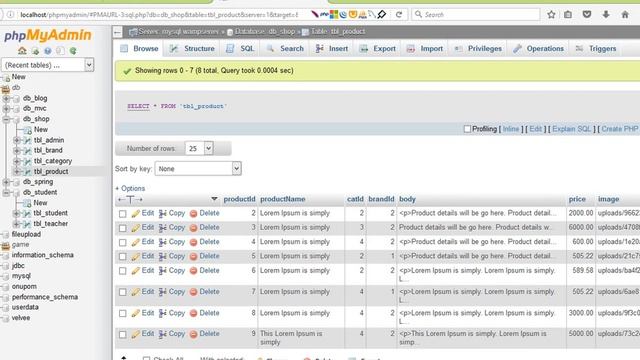Viewport: 640px width, 360px height.
Task: Sort by the price column header
Action: [x=577, y=199]
